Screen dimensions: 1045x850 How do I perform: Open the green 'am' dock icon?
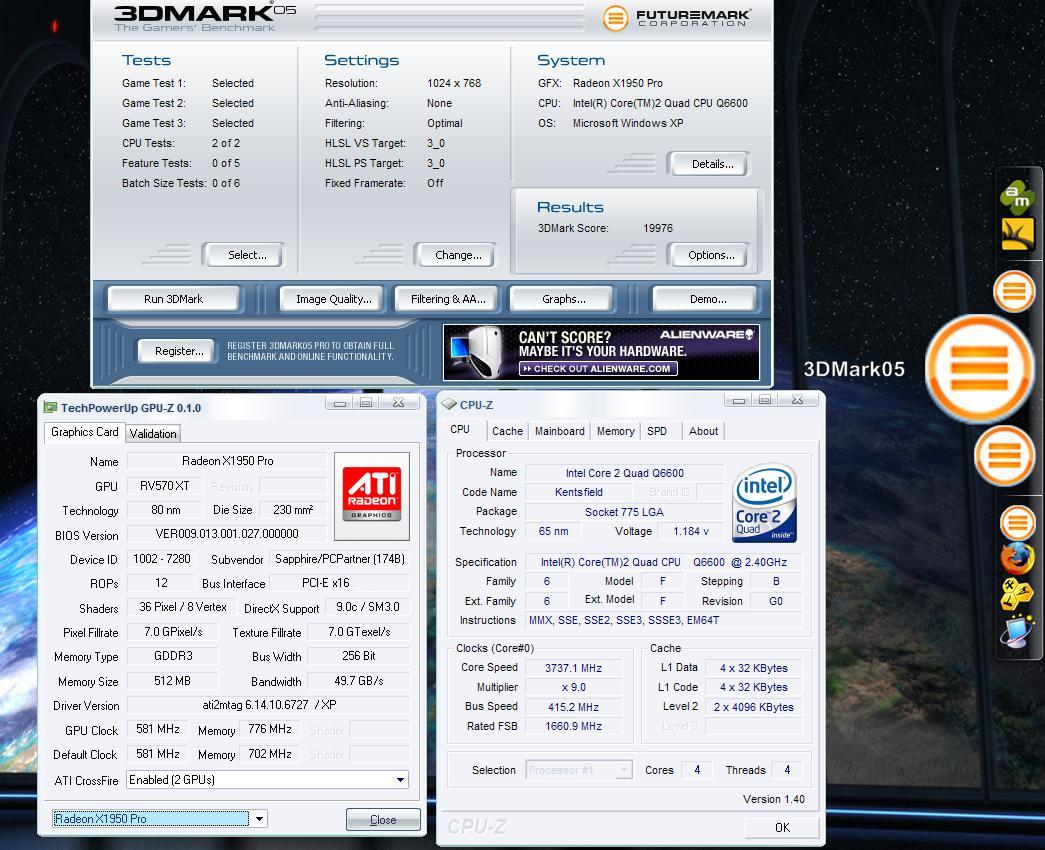[1016, 197]
